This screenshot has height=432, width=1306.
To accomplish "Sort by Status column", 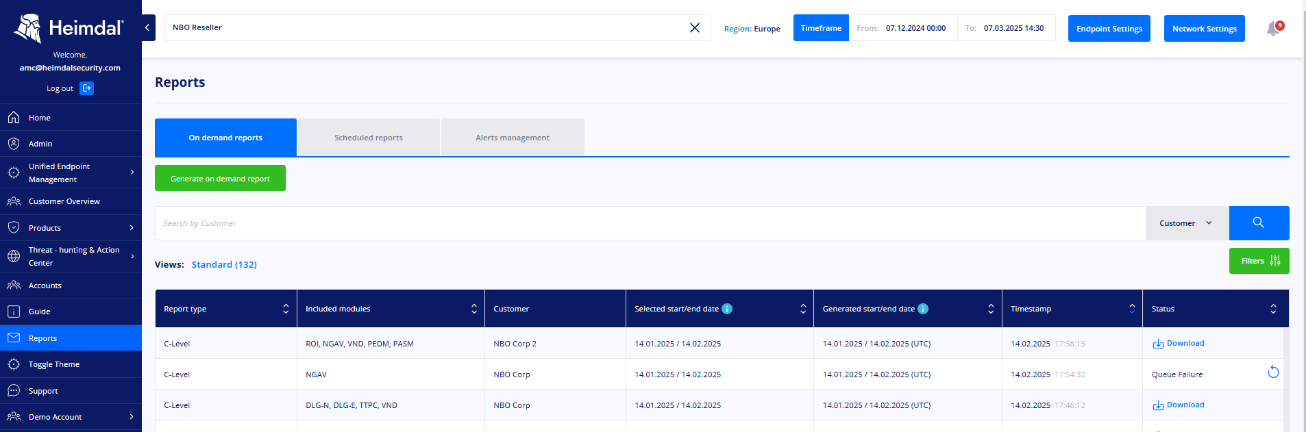I will pos(1273,309).
